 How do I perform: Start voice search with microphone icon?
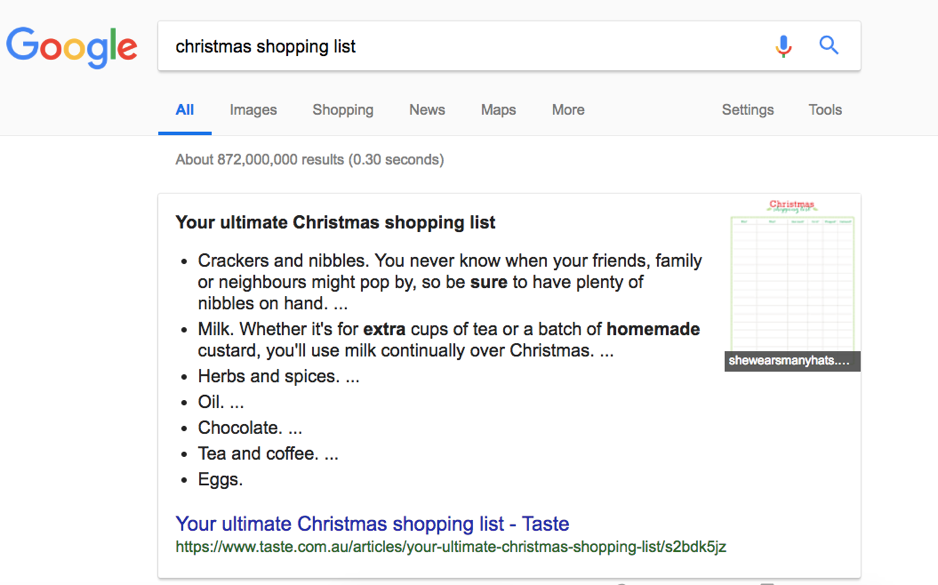click(x=783, y=46)
